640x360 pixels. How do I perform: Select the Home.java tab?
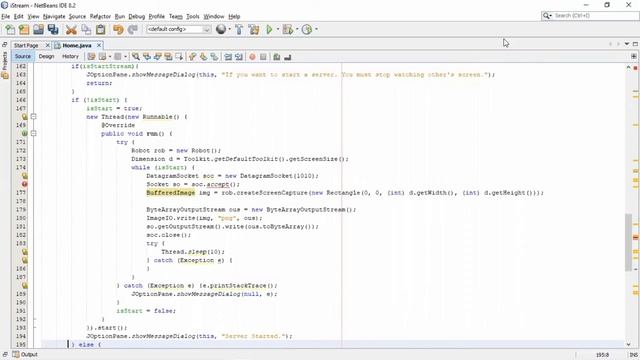coord(77,45)
